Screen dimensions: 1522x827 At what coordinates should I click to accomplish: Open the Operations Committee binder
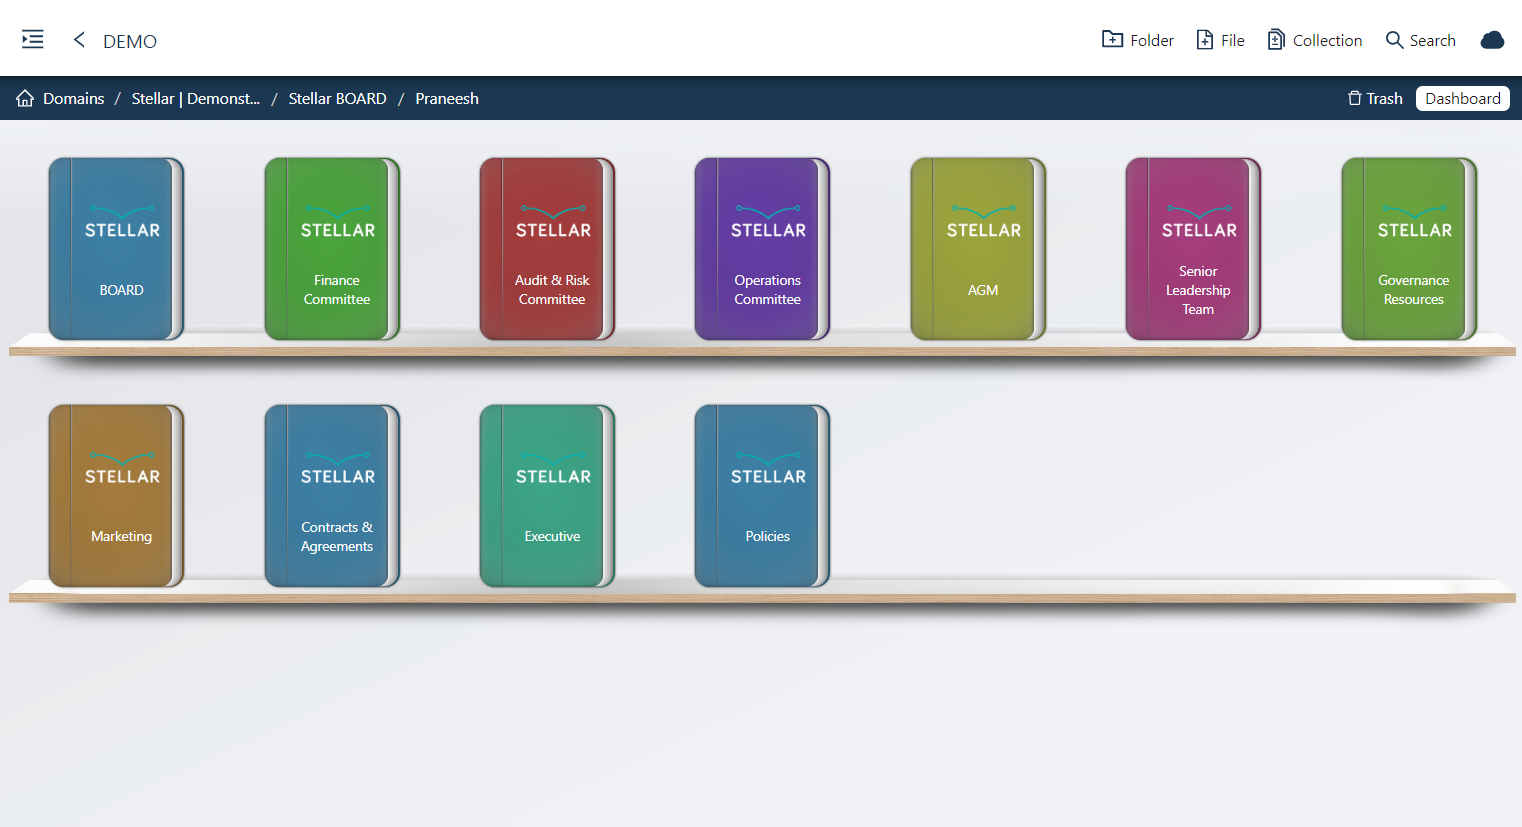[x=761, y=249]
